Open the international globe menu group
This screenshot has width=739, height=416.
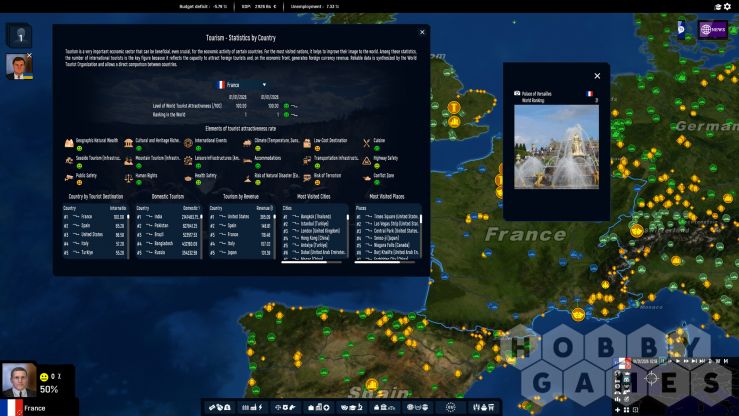point(417,407)
